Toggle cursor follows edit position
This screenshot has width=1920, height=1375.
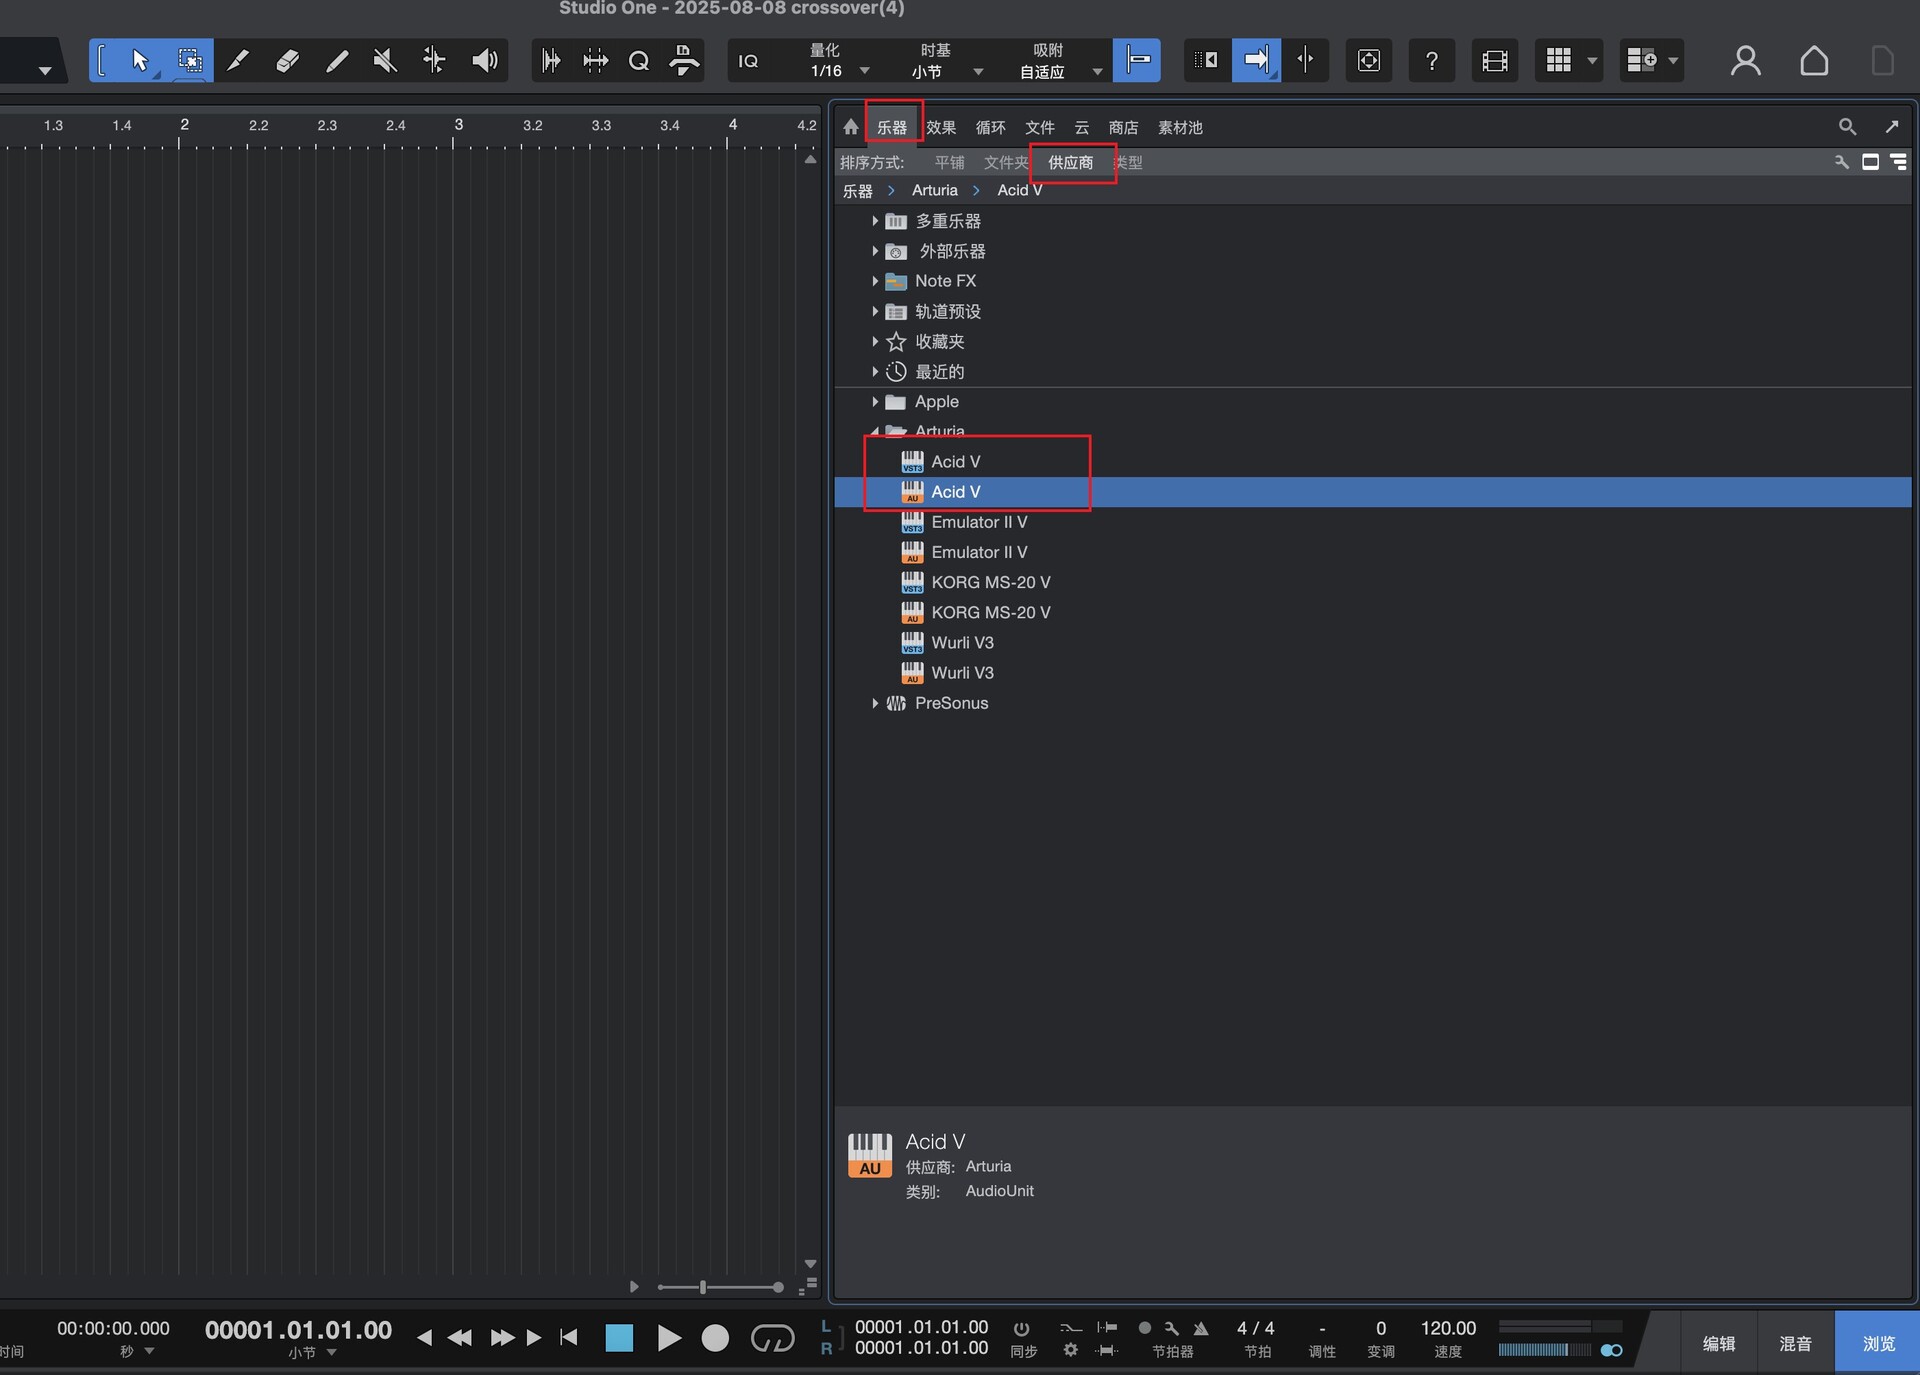tap(1305, 61)
